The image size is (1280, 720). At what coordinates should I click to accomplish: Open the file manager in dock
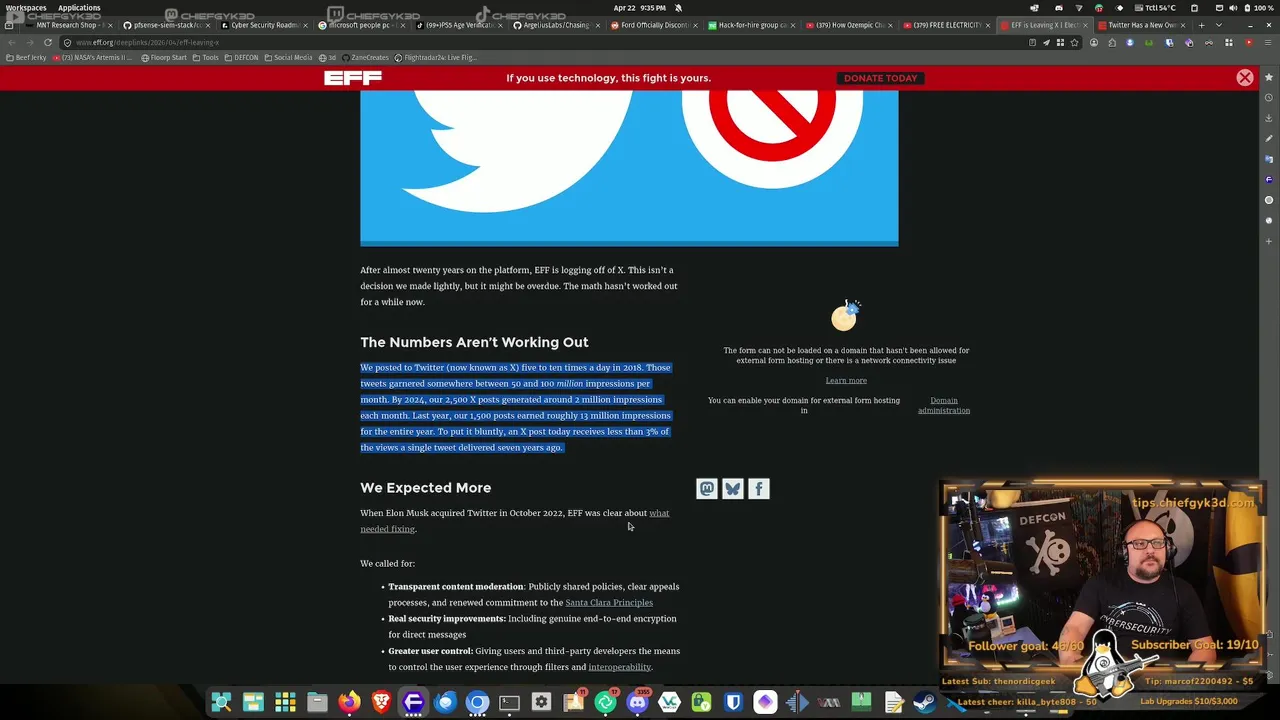point(317,702)
